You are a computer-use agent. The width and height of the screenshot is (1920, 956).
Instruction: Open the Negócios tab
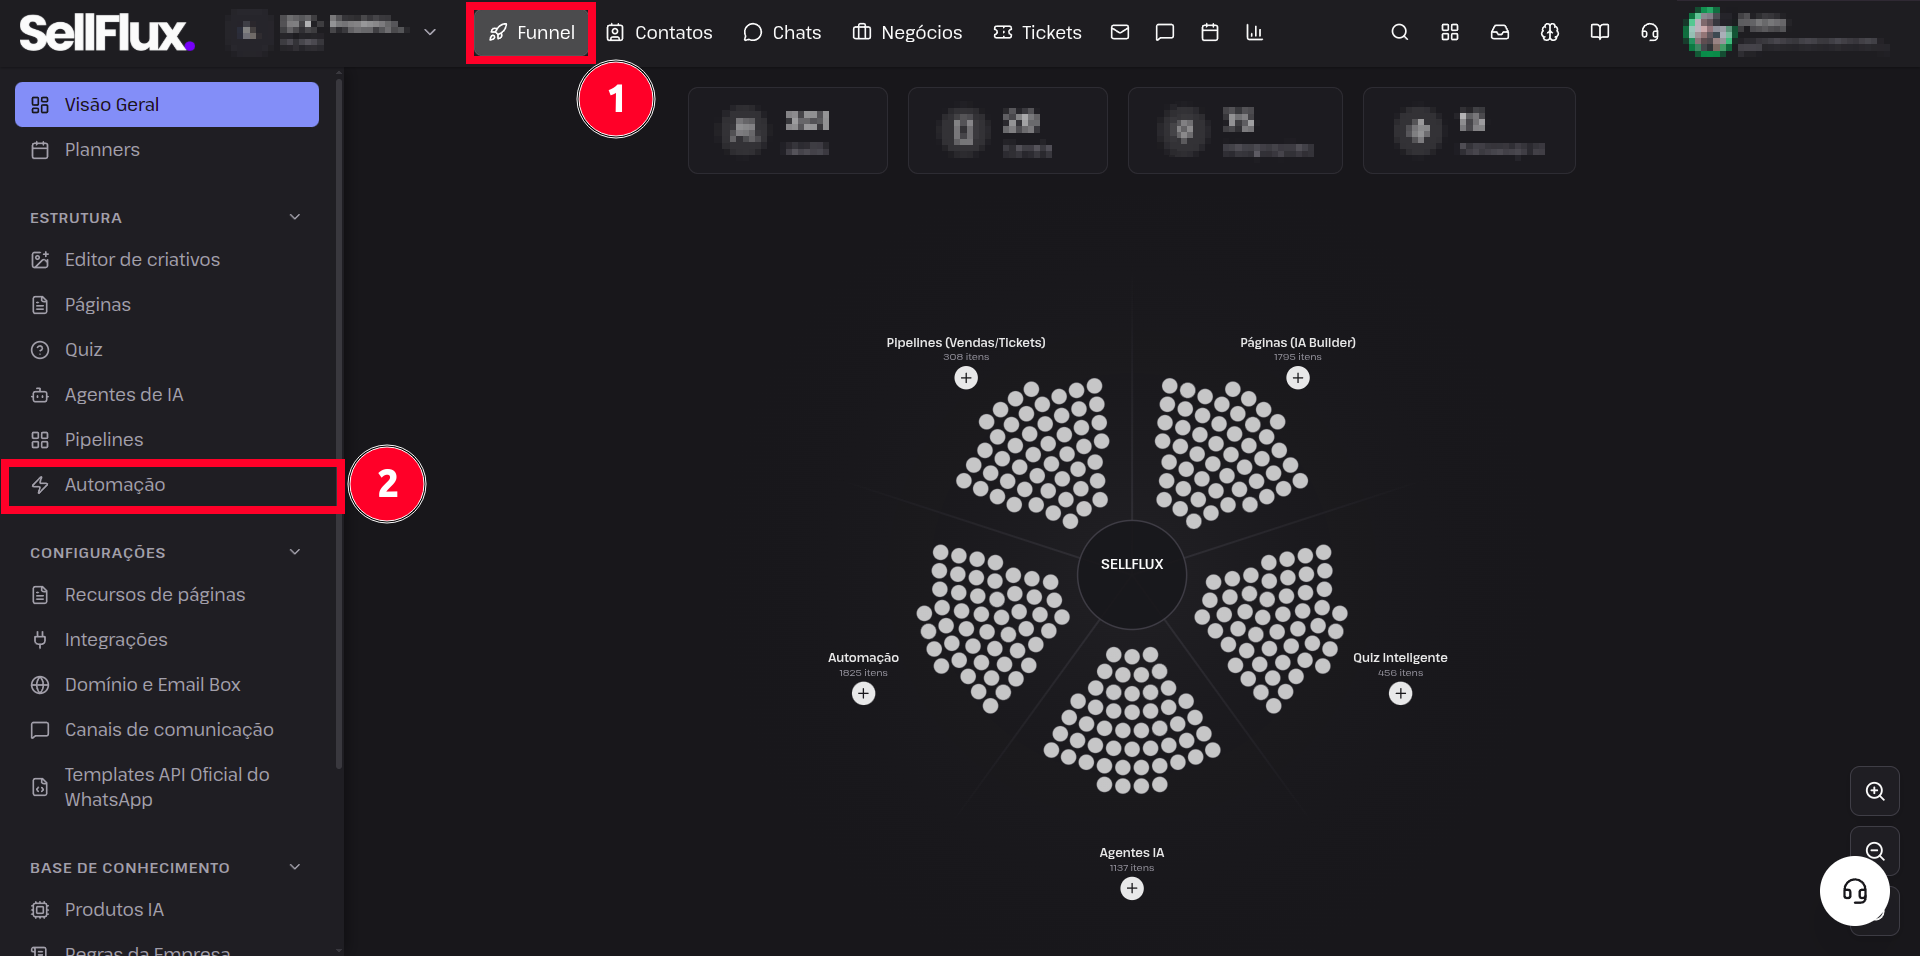907,33
